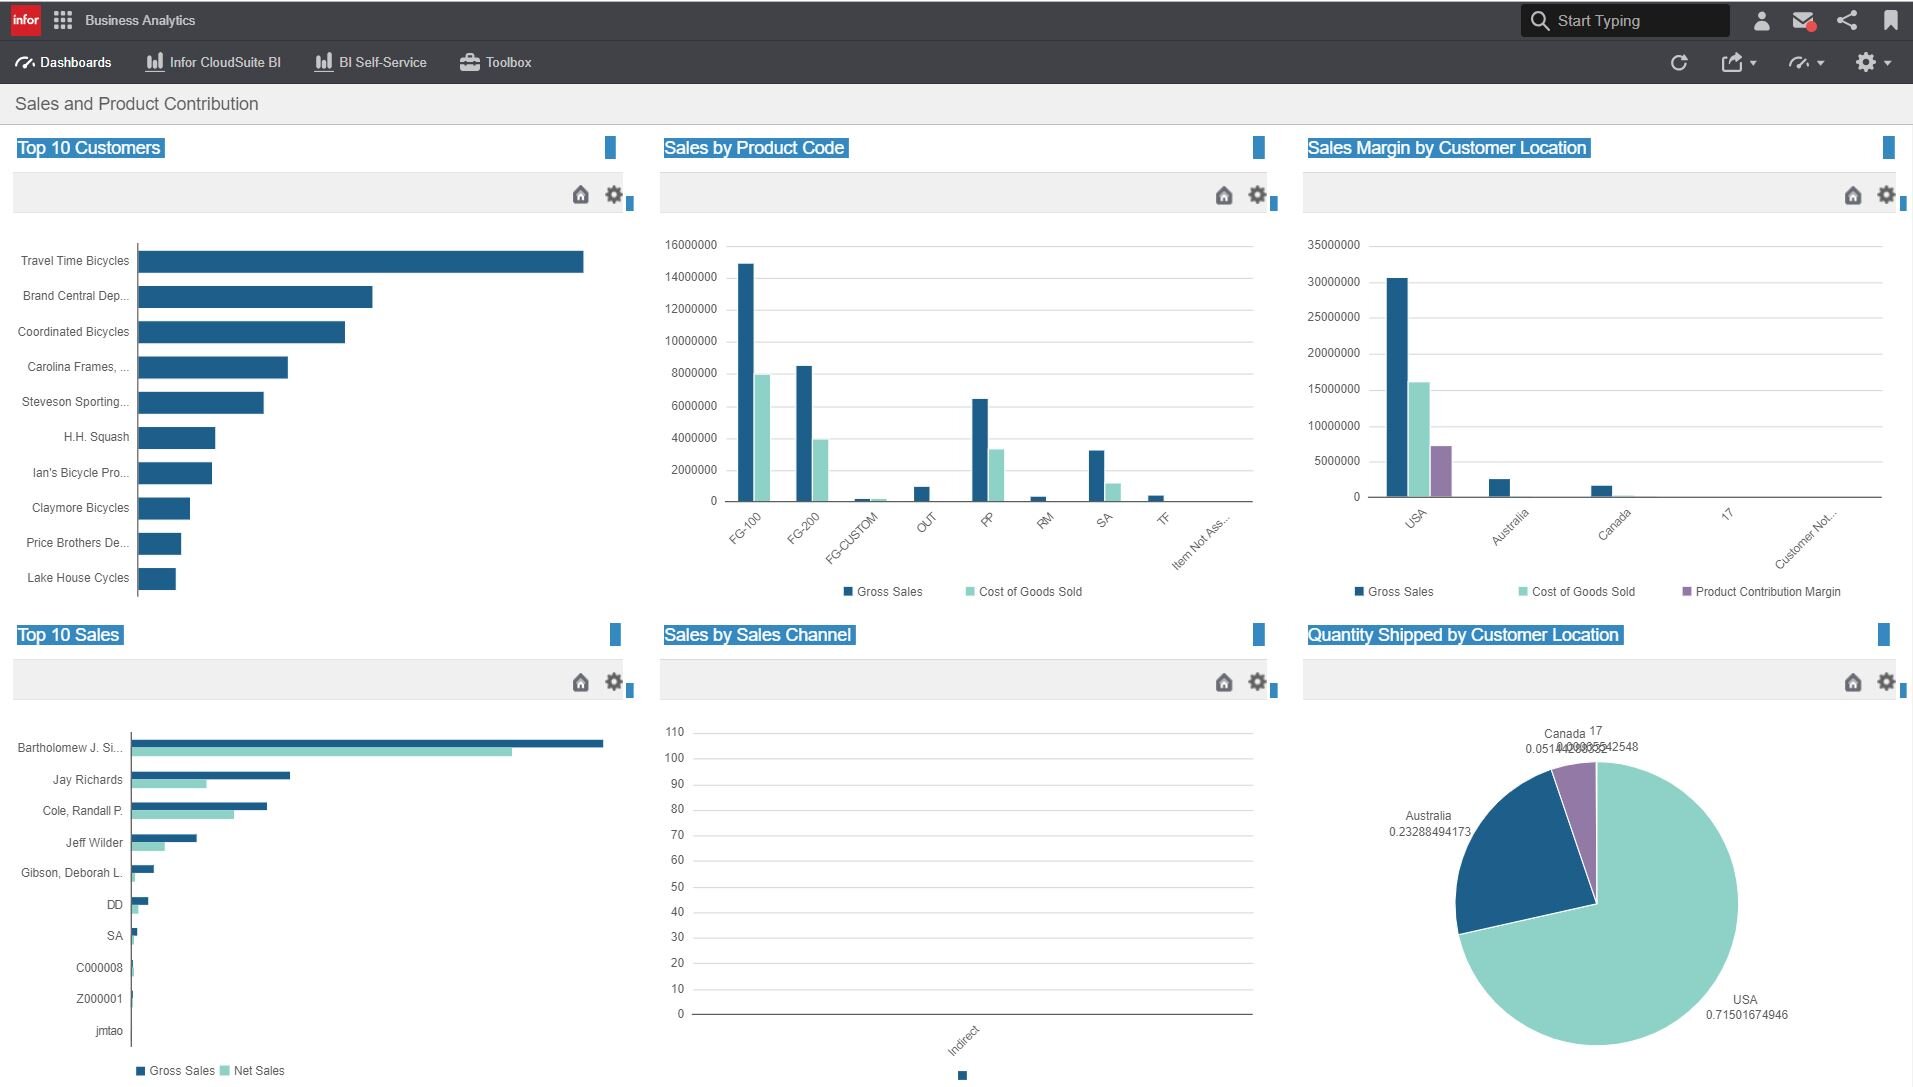Refresh the dashboard with the reload icon
This screenshot has height=1087, width=1913.
tap(1679, 63)
